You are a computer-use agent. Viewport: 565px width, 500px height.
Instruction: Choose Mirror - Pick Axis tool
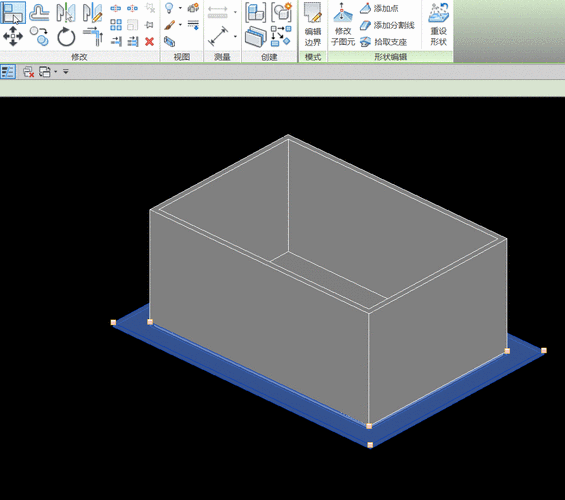click(x=66, y=12)
